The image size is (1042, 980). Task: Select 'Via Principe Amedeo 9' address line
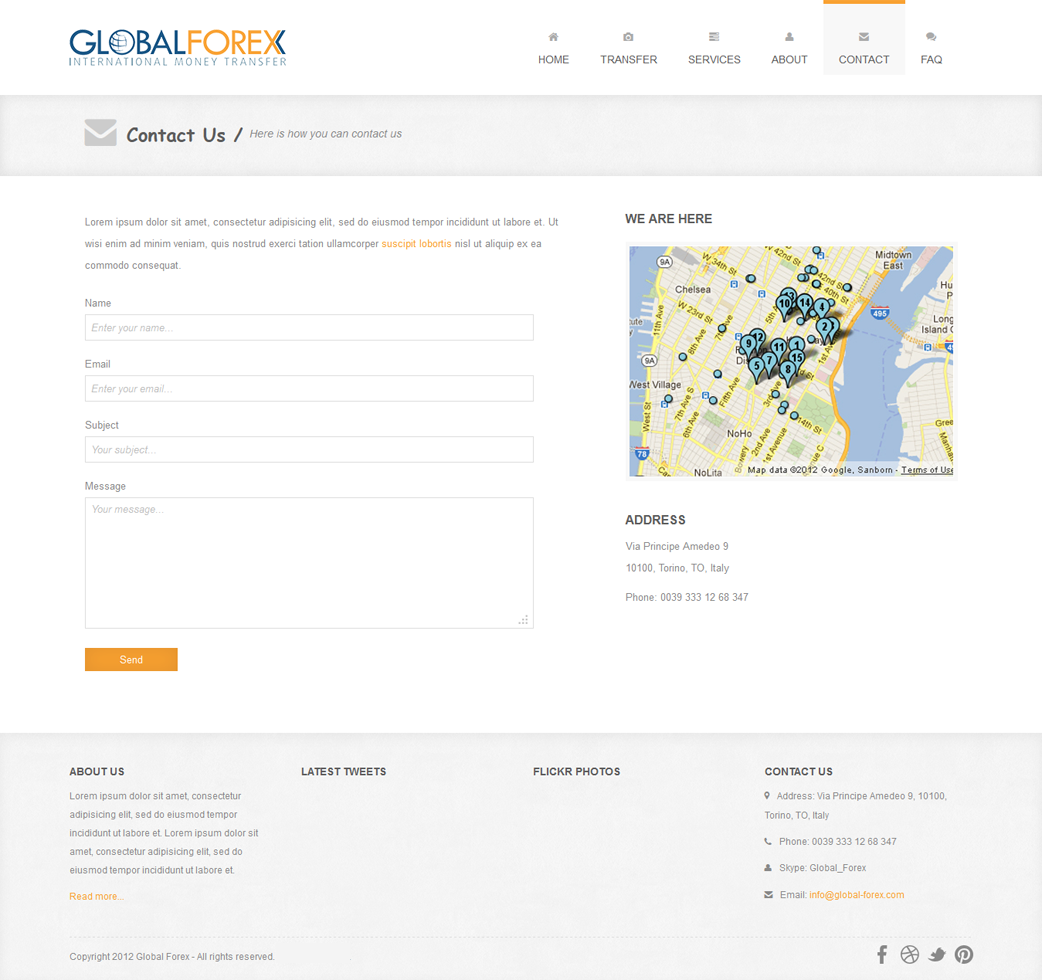[677, 546]
